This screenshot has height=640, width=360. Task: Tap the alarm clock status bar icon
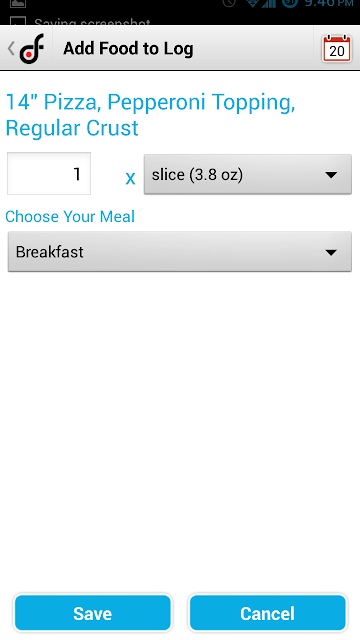coord(229,3)
